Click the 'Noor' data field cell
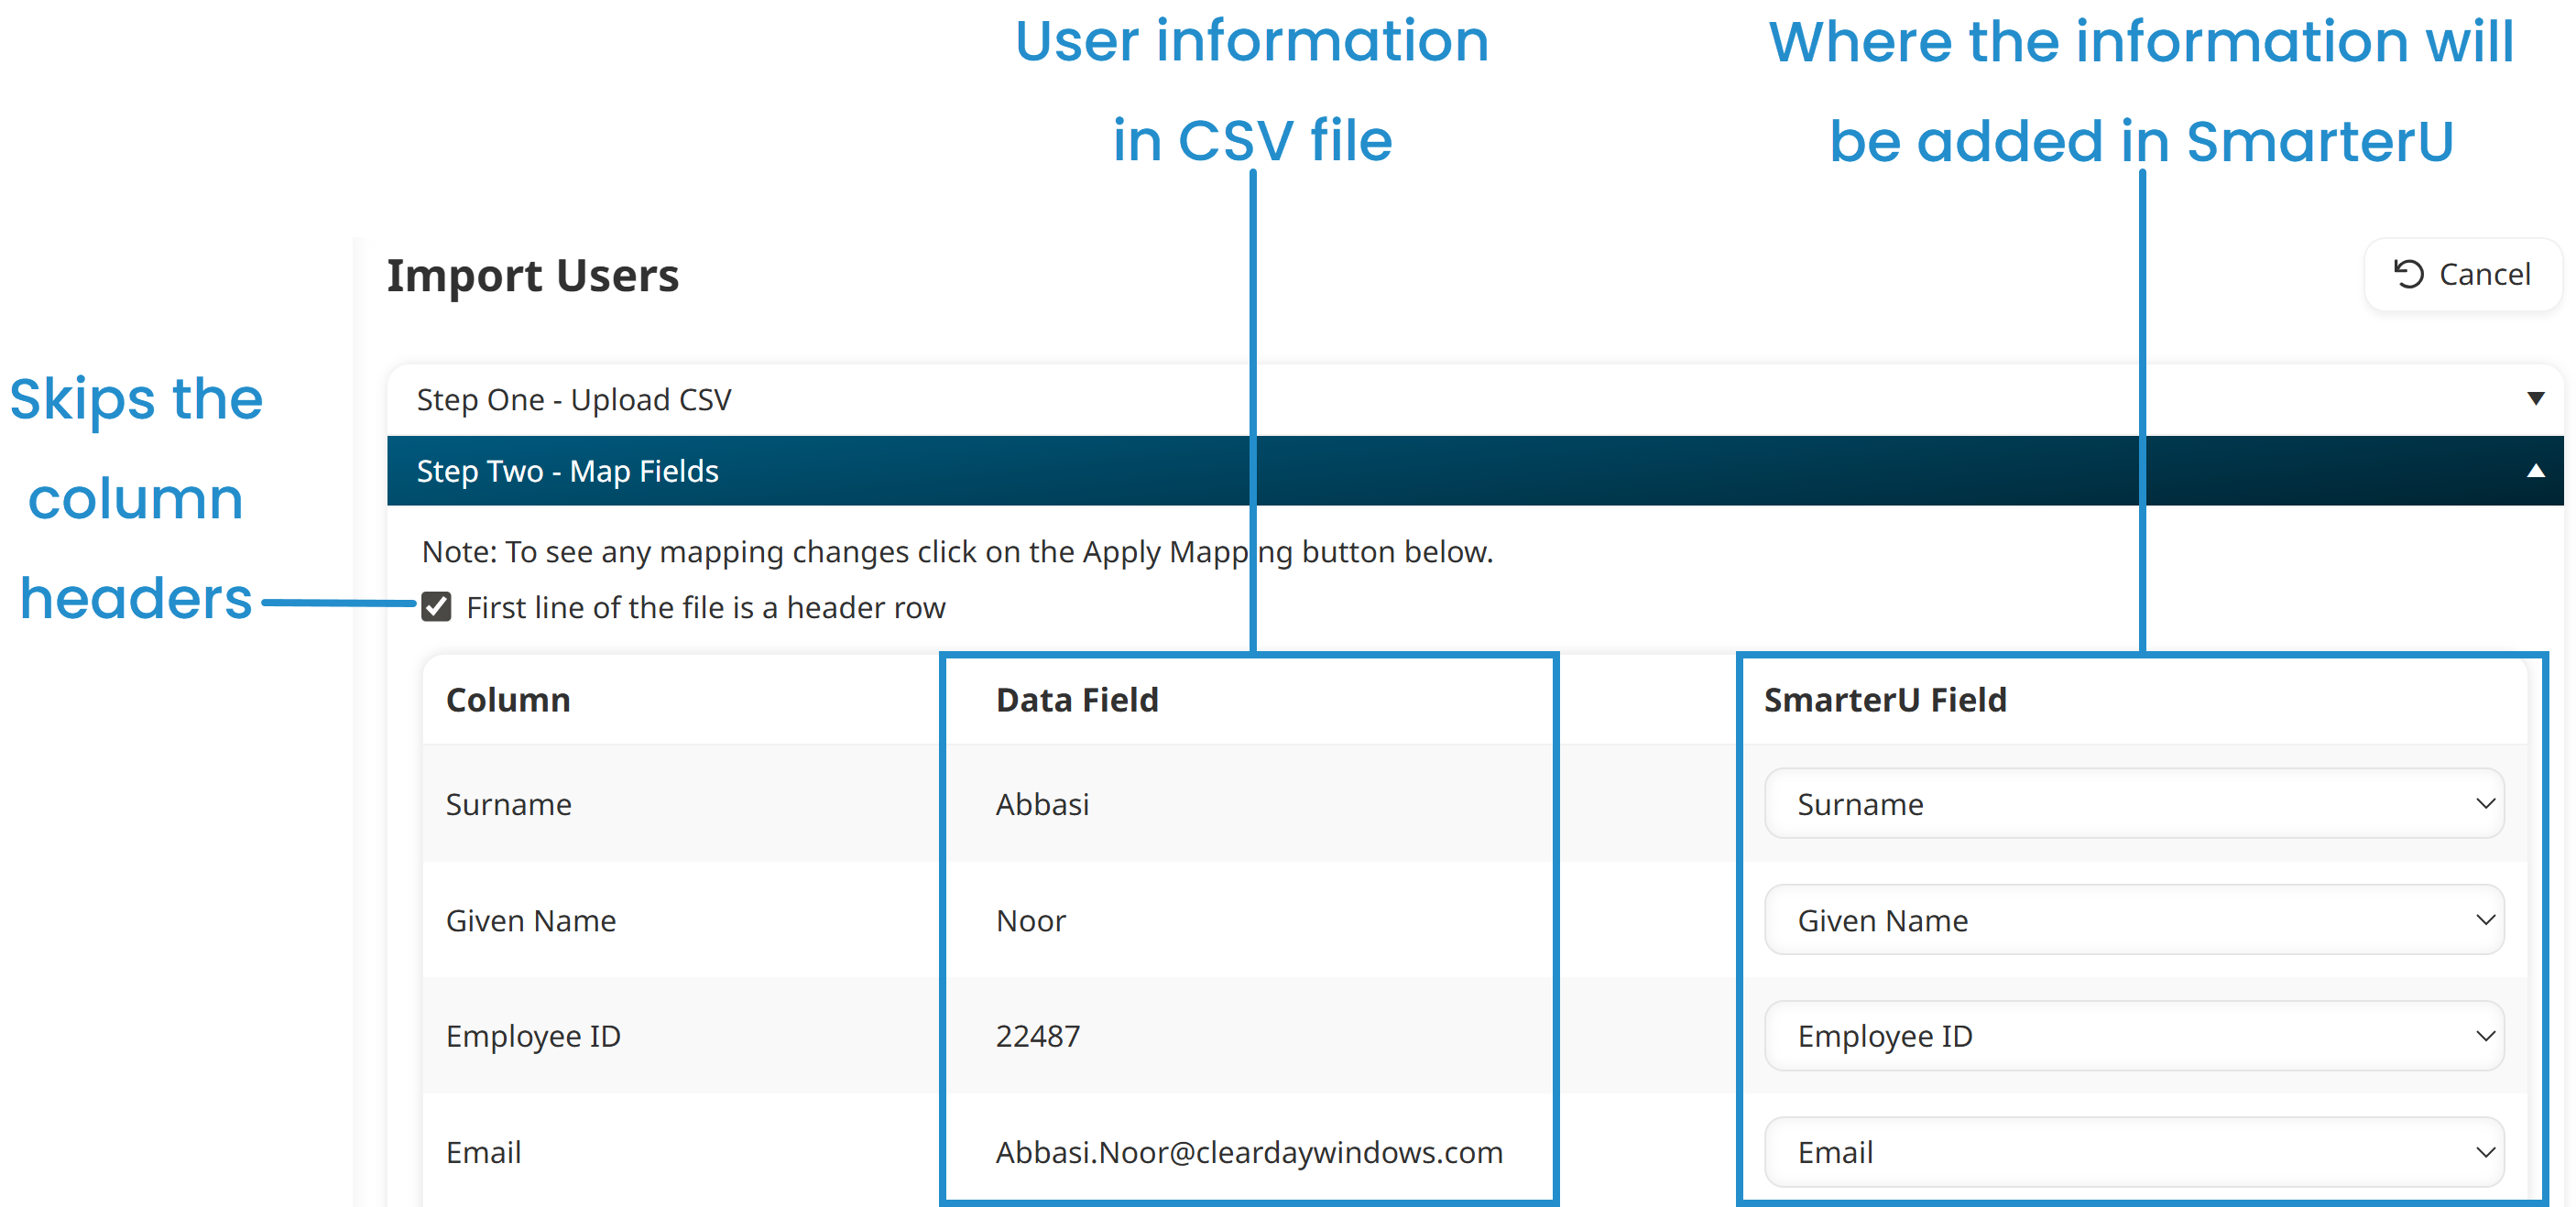 [1031, 920]
